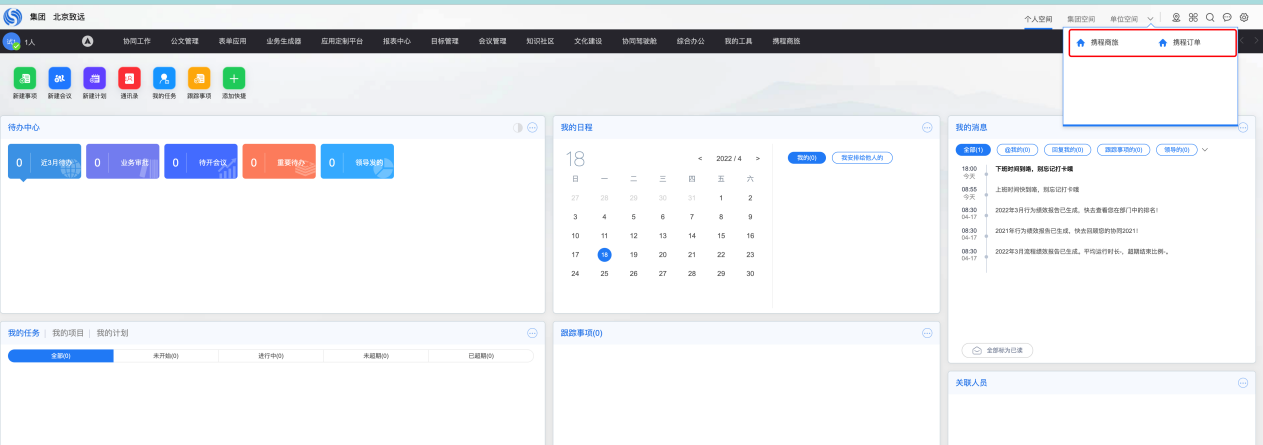Switch to the 我的项目 tab

[68, 333]
